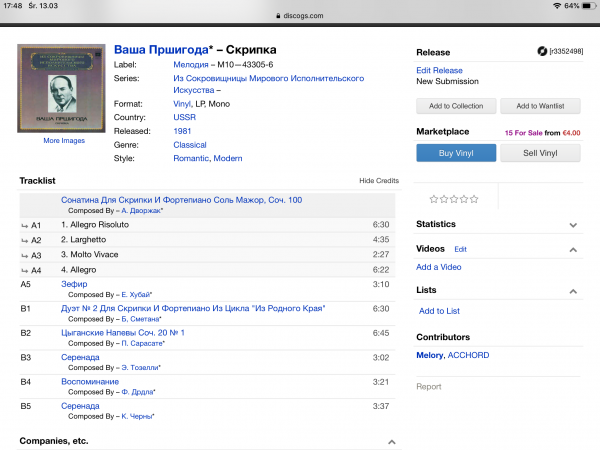
Task: Select the Vinyl format link
Action: [182, 104]
